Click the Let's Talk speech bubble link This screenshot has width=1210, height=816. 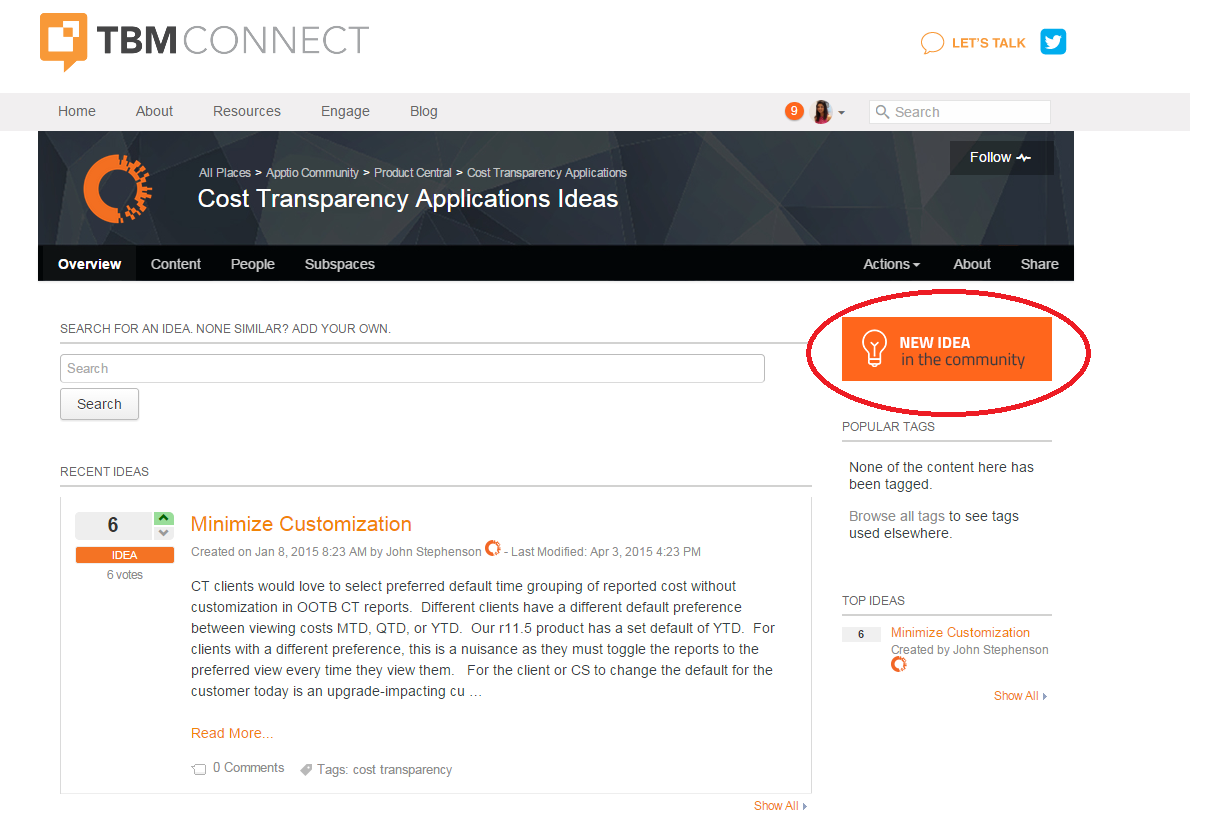(x=973, y=43)
